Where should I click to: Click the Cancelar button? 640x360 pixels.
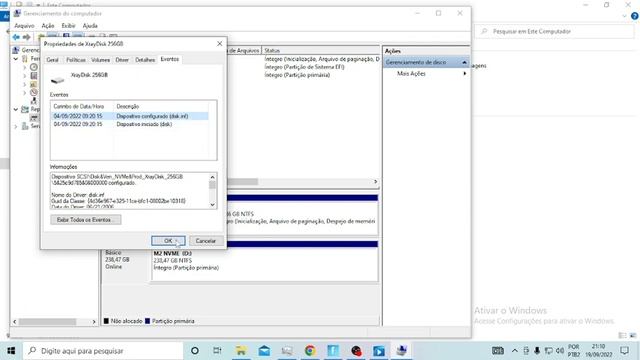click(x=206, y=241)
